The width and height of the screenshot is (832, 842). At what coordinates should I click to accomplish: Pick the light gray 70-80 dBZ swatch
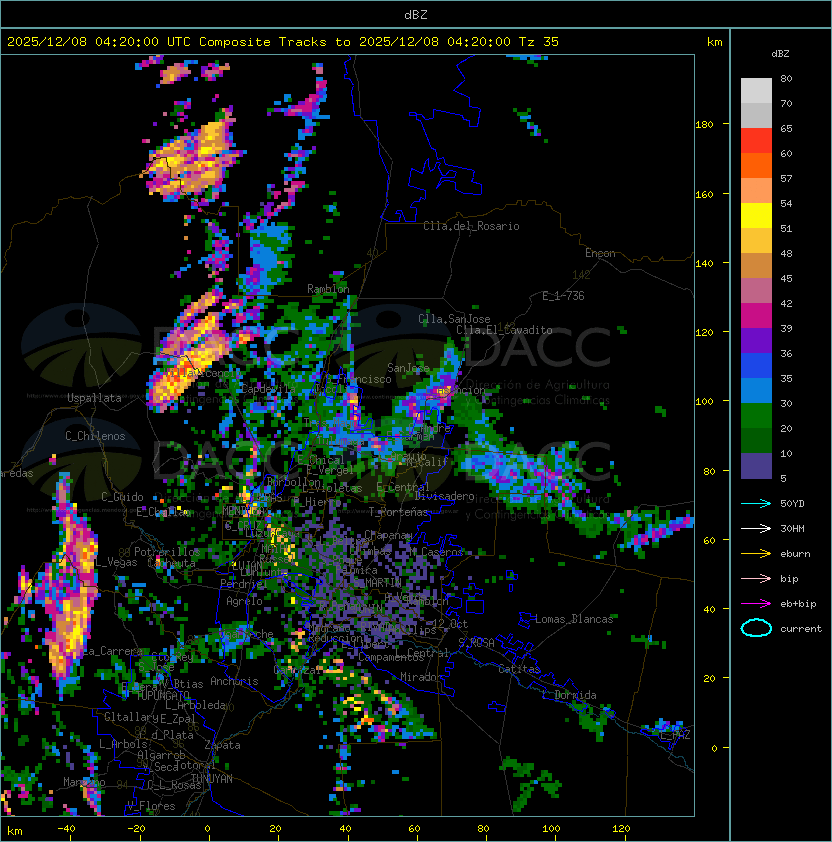pos(756,90)
